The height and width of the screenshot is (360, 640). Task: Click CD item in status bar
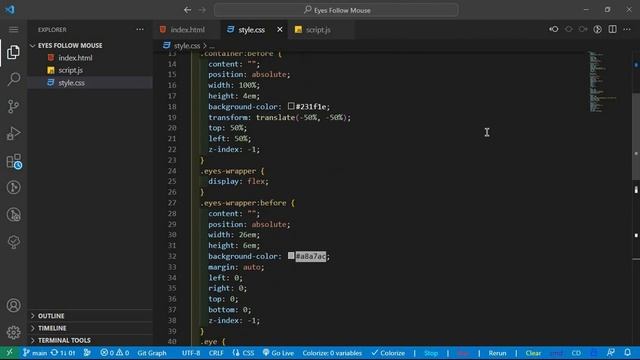[576, 353]
